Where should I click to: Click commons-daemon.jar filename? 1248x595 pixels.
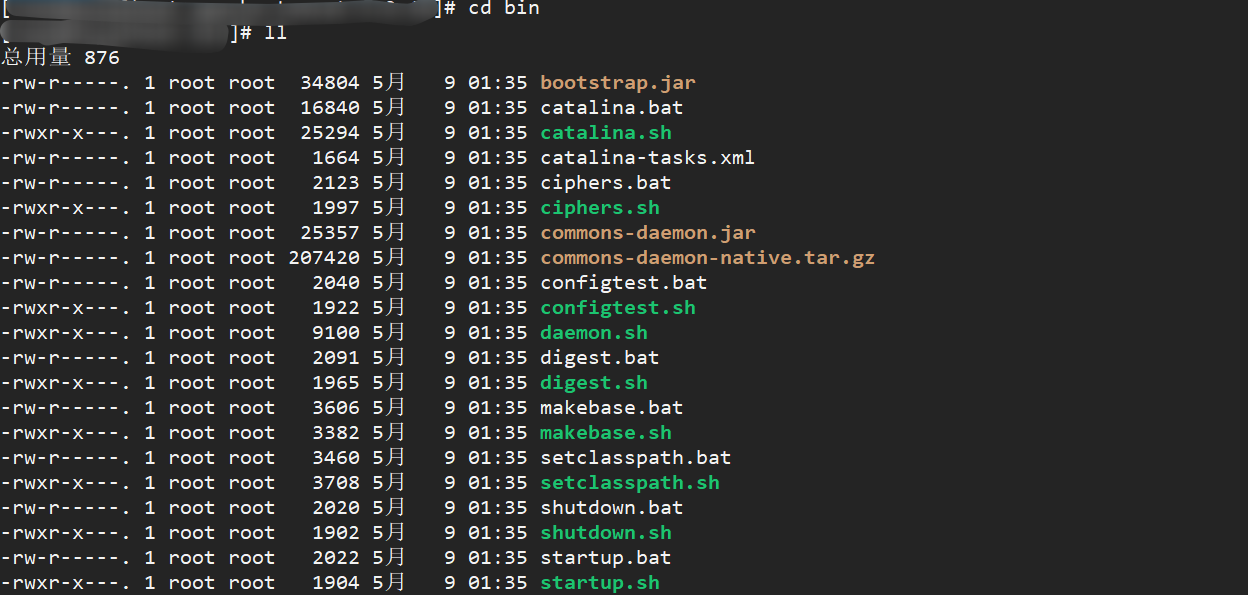647,233
